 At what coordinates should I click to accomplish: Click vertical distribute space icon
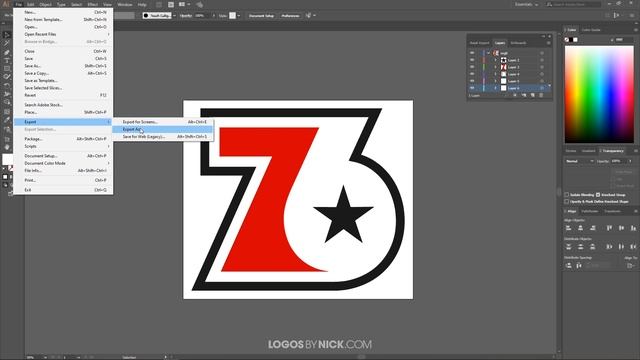pos(569,266)
